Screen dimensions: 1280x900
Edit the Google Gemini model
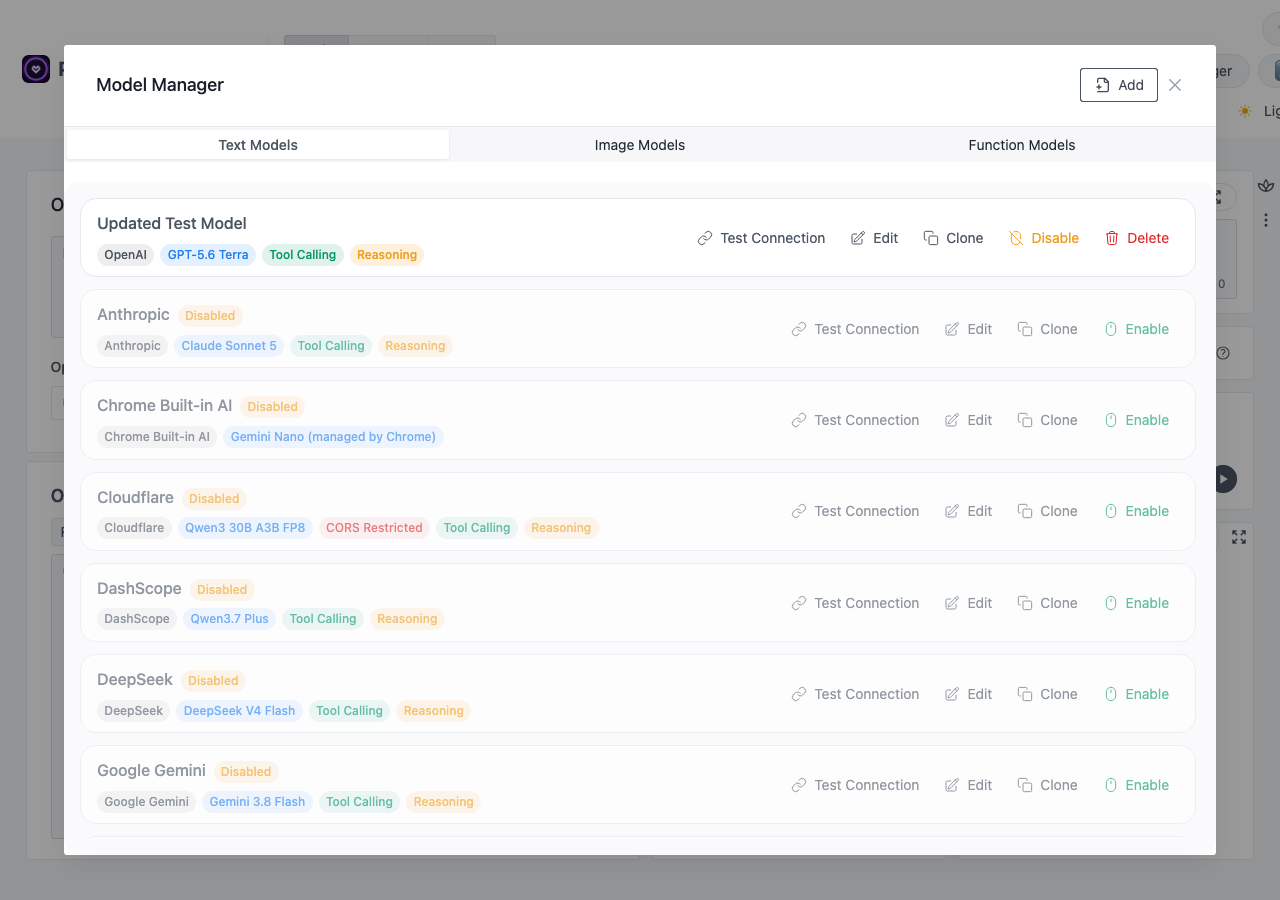[969, 785]
